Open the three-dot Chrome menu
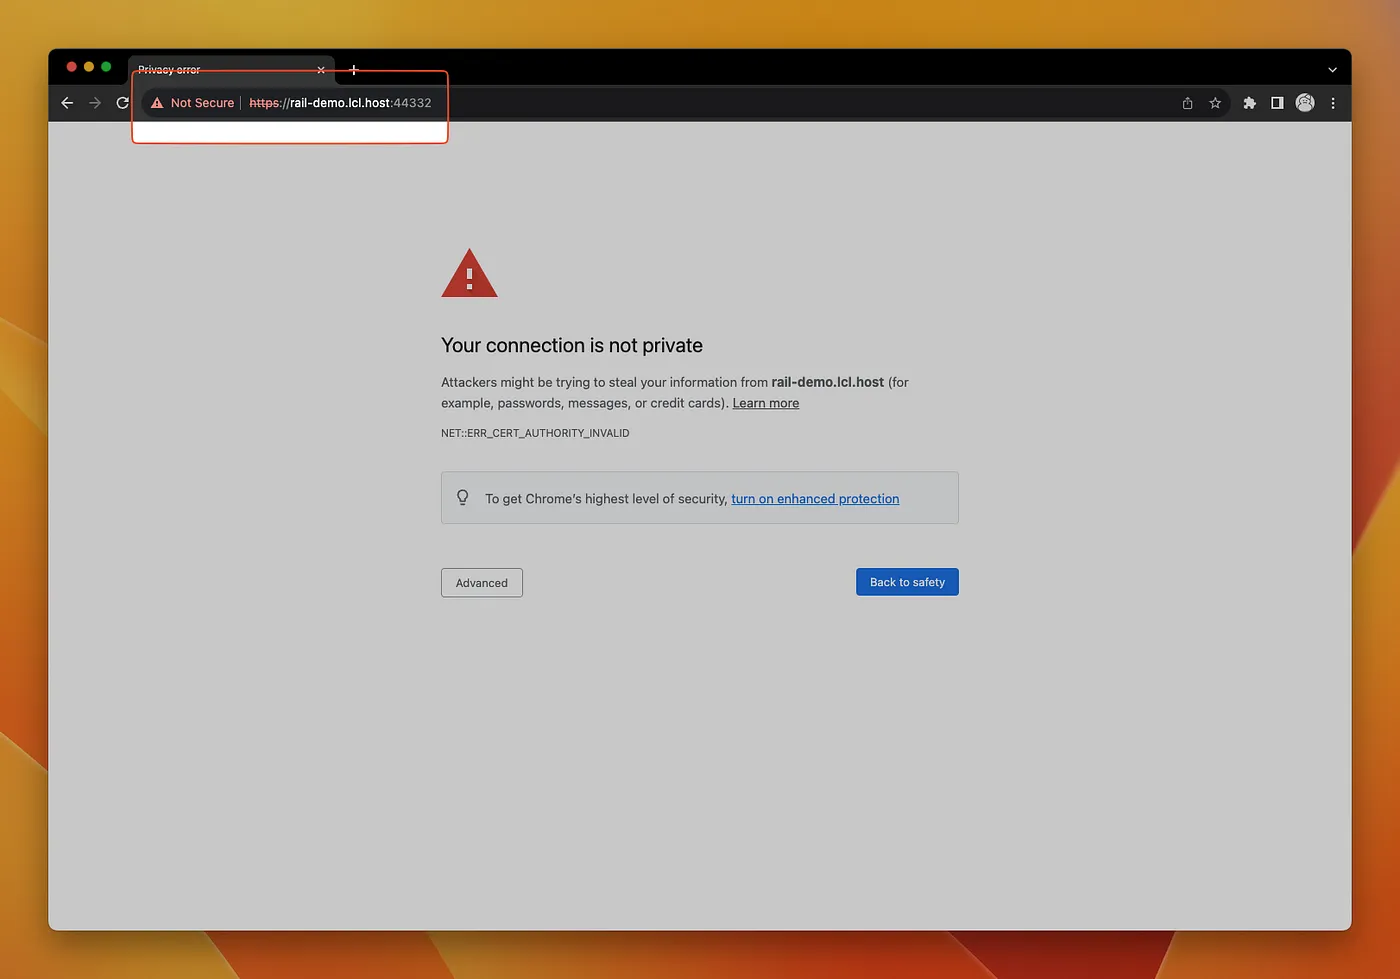This screenshot has width=1400, height=979. 1333,102
